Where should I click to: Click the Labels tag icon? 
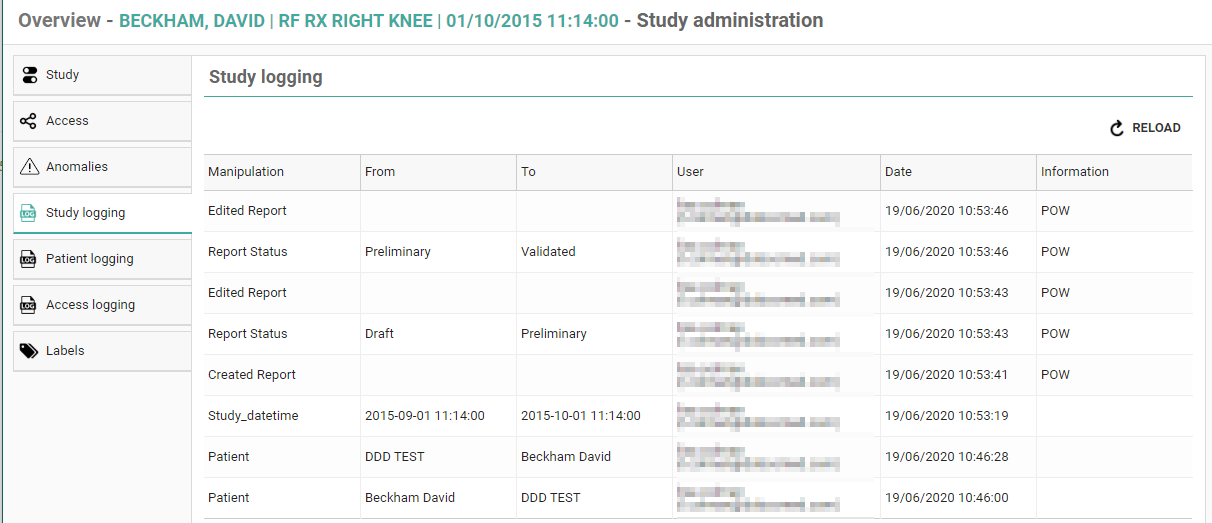tap(30, 351)
